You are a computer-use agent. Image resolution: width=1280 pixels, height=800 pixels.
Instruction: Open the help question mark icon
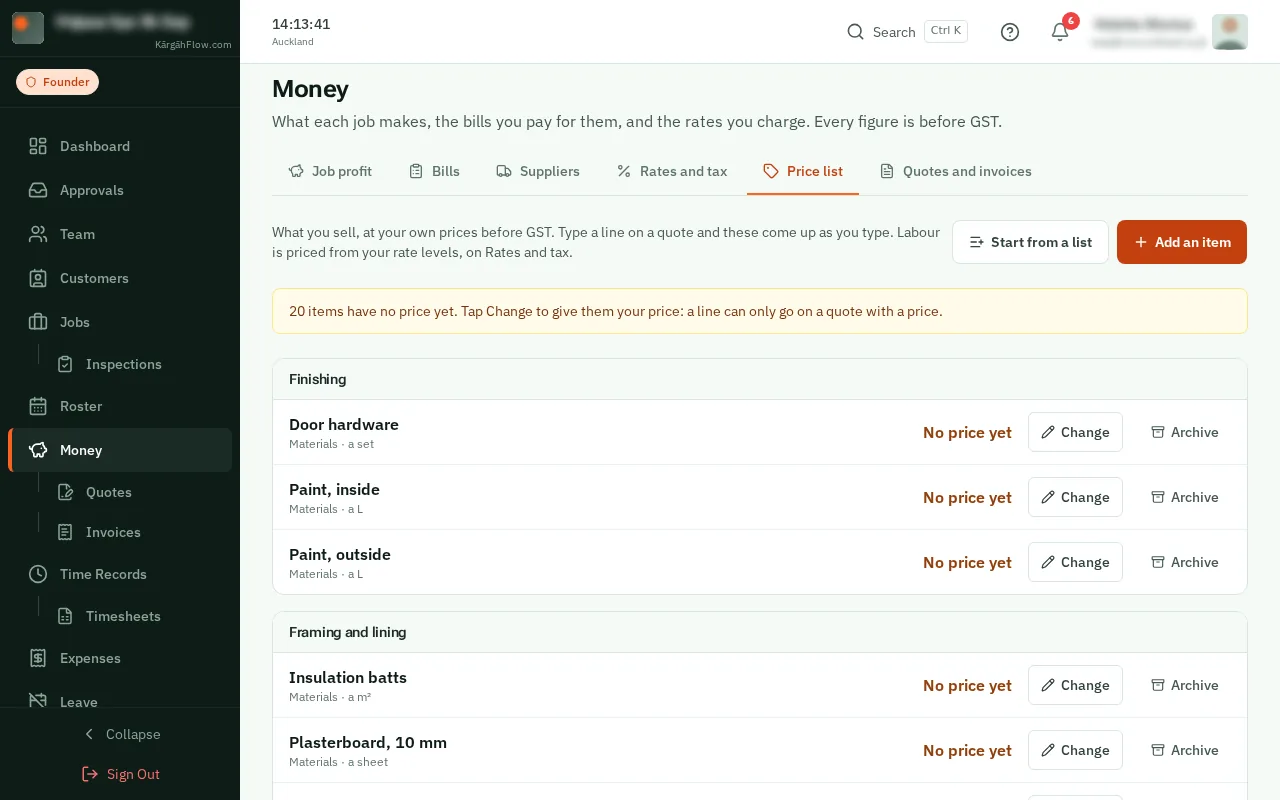pos(1010,32)
